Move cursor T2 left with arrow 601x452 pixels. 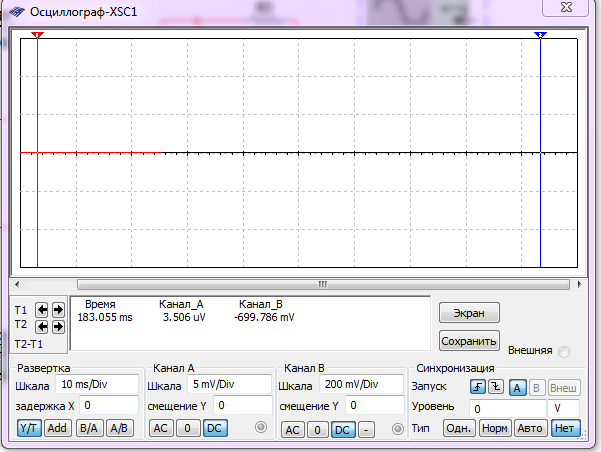(x=42, y=327)
